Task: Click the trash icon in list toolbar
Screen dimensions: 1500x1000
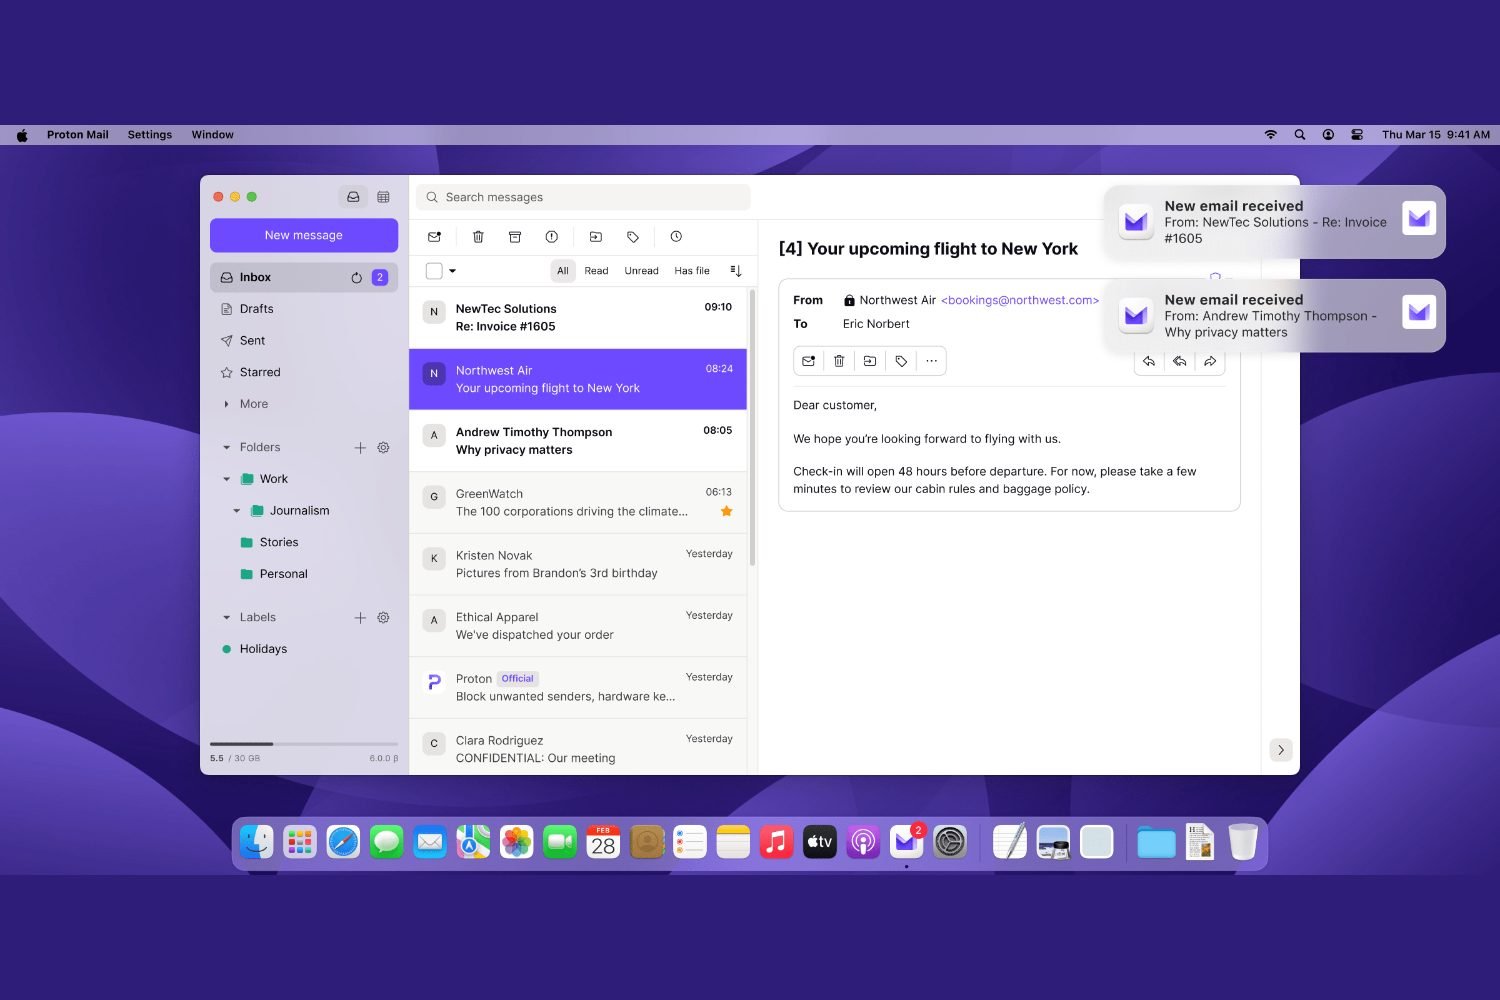Action: [478, 237]
